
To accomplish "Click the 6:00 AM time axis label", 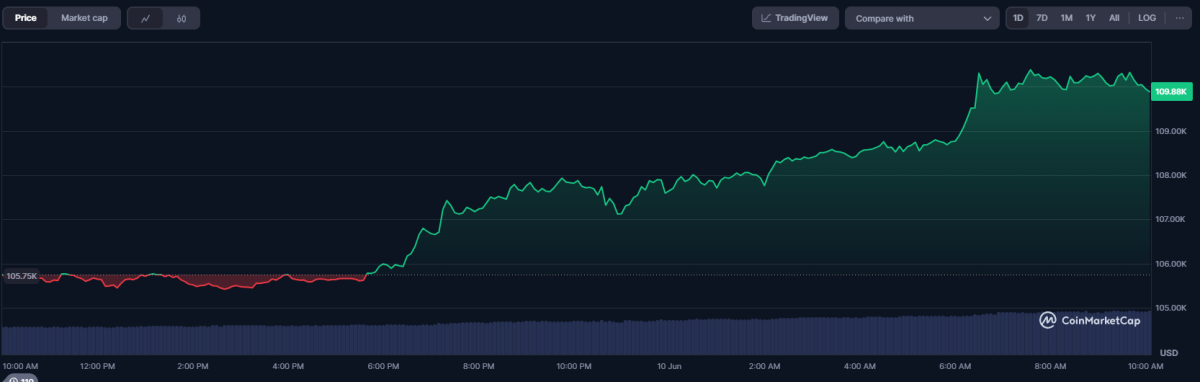I will tap(956, 366).
